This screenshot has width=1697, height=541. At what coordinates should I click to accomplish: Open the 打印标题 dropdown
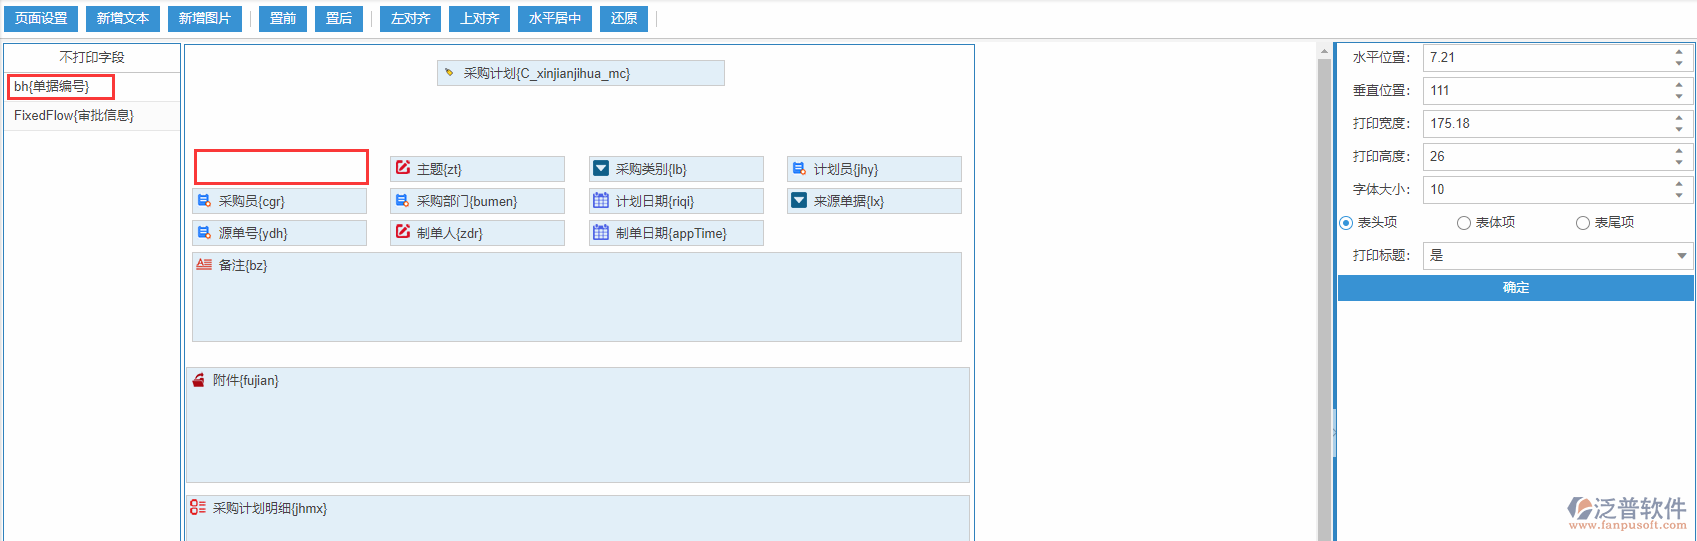pyautogui.click(x=1681, y=256)
